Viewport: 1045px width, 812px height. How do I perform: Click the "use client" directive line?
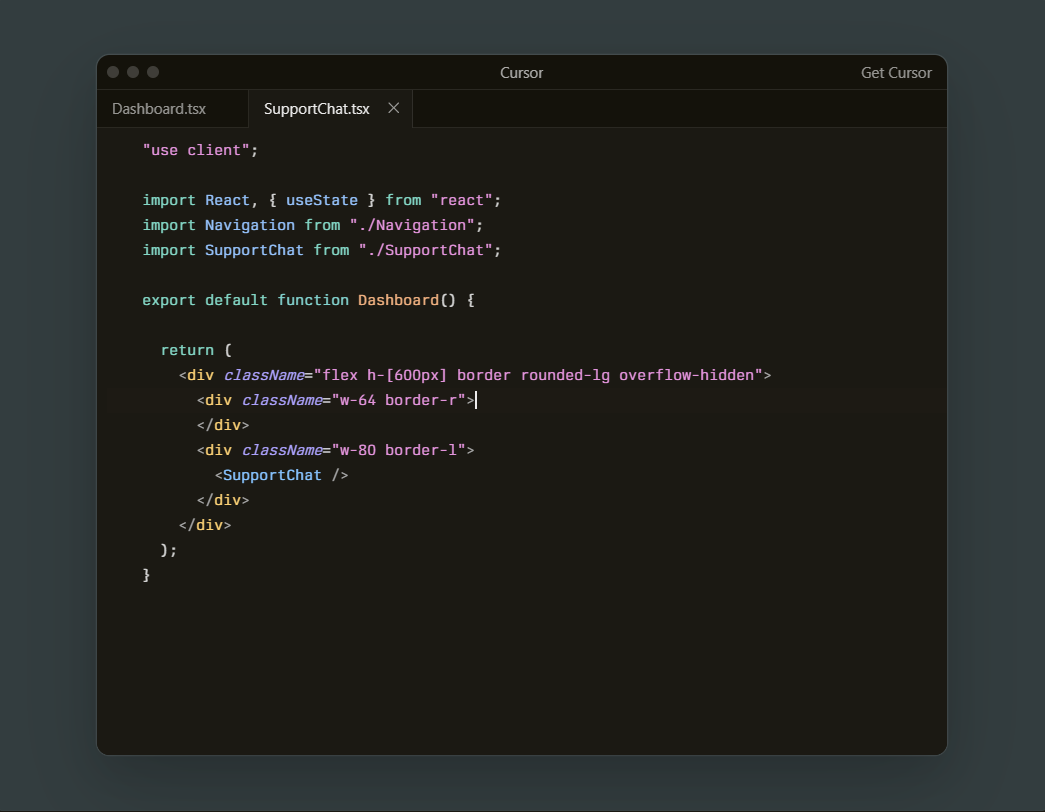(199, 149)
